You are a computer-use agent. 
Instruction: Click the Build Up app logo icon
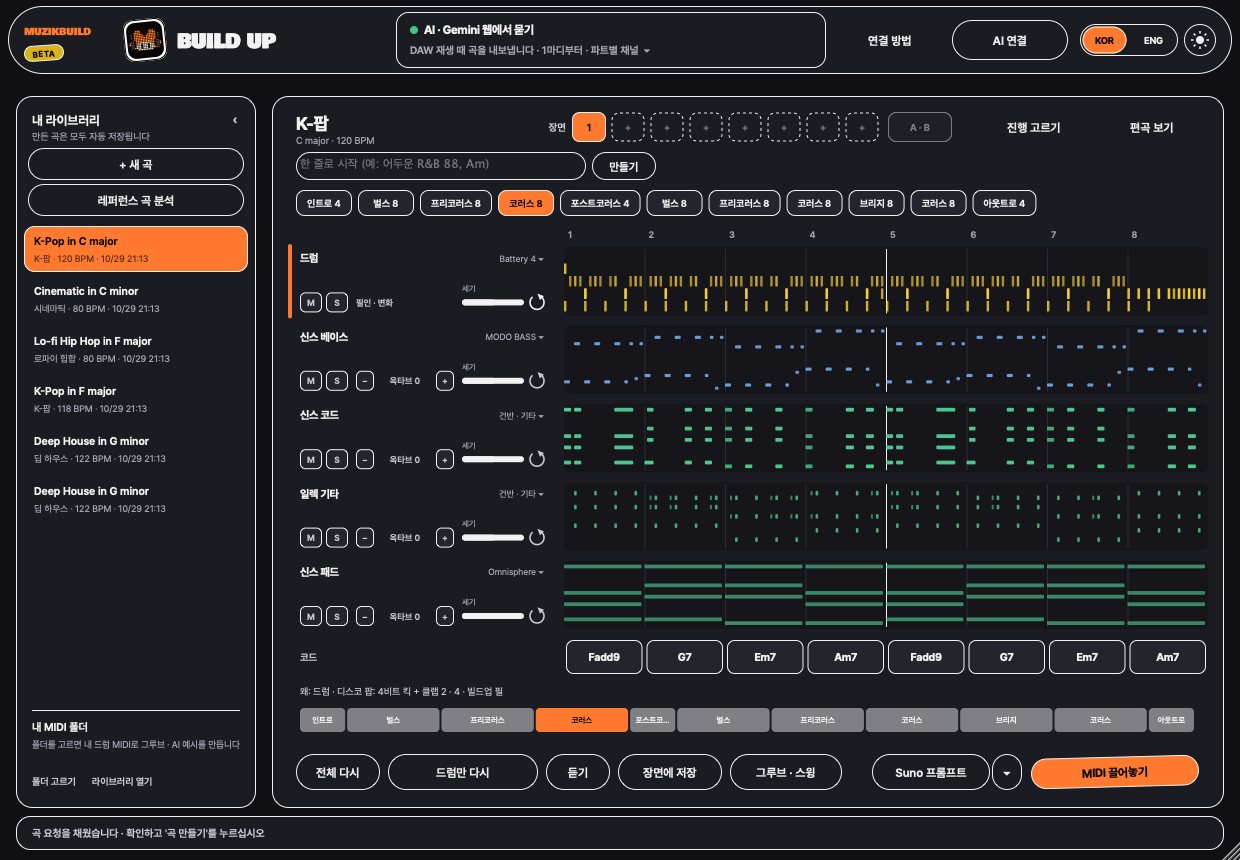(144, 41)
